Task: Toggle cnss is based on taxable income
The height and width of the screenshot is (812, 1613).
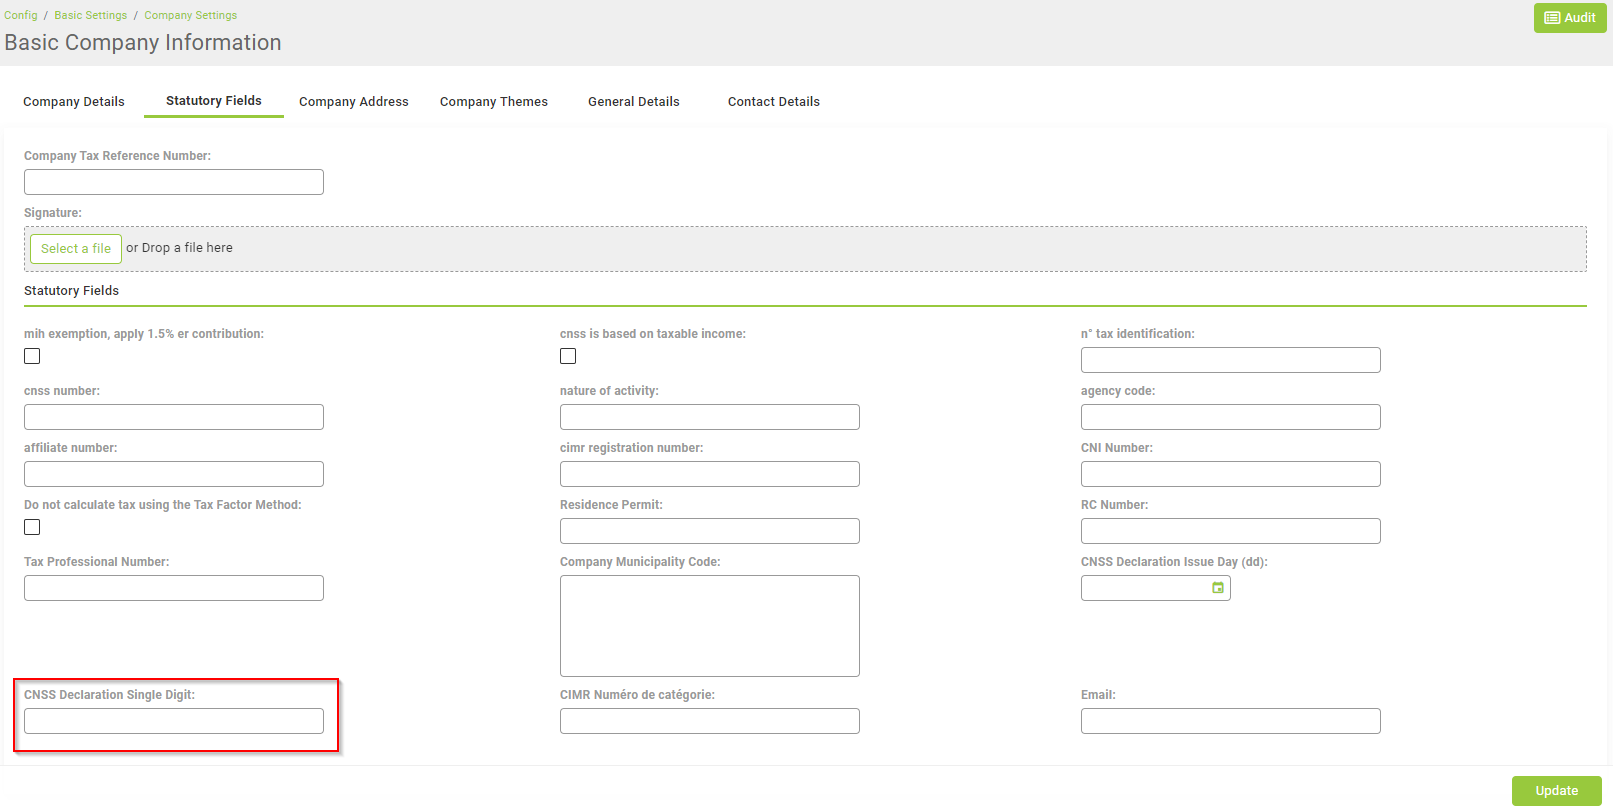Action: (568, 356)
